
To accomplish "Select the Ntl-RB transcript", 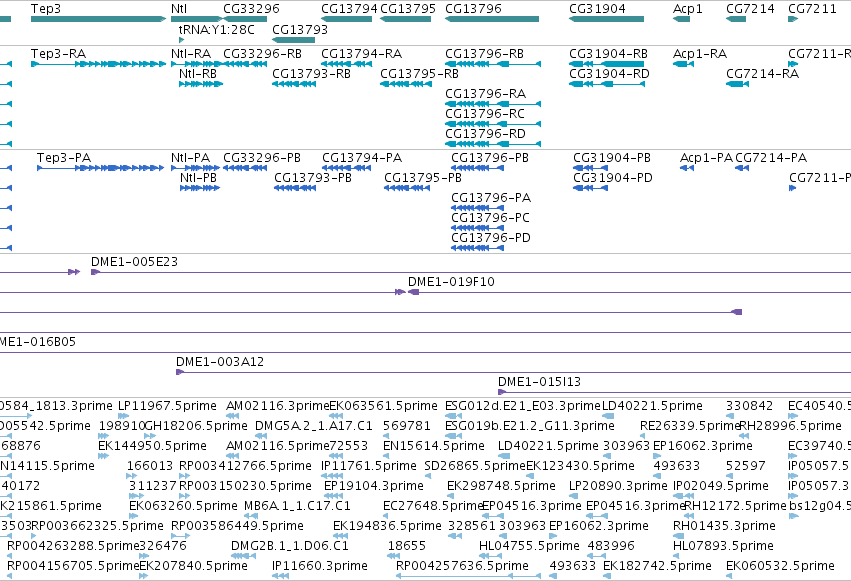I will [201, 84].
